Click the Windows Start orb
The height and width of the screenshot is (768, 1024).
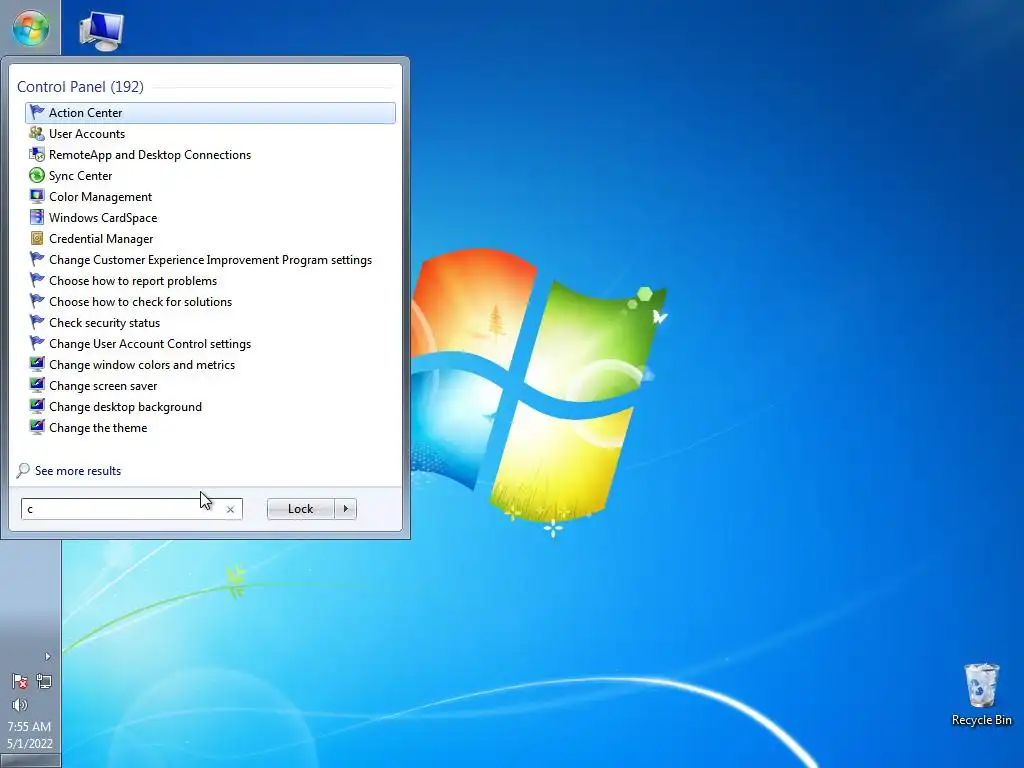(30, 28)
